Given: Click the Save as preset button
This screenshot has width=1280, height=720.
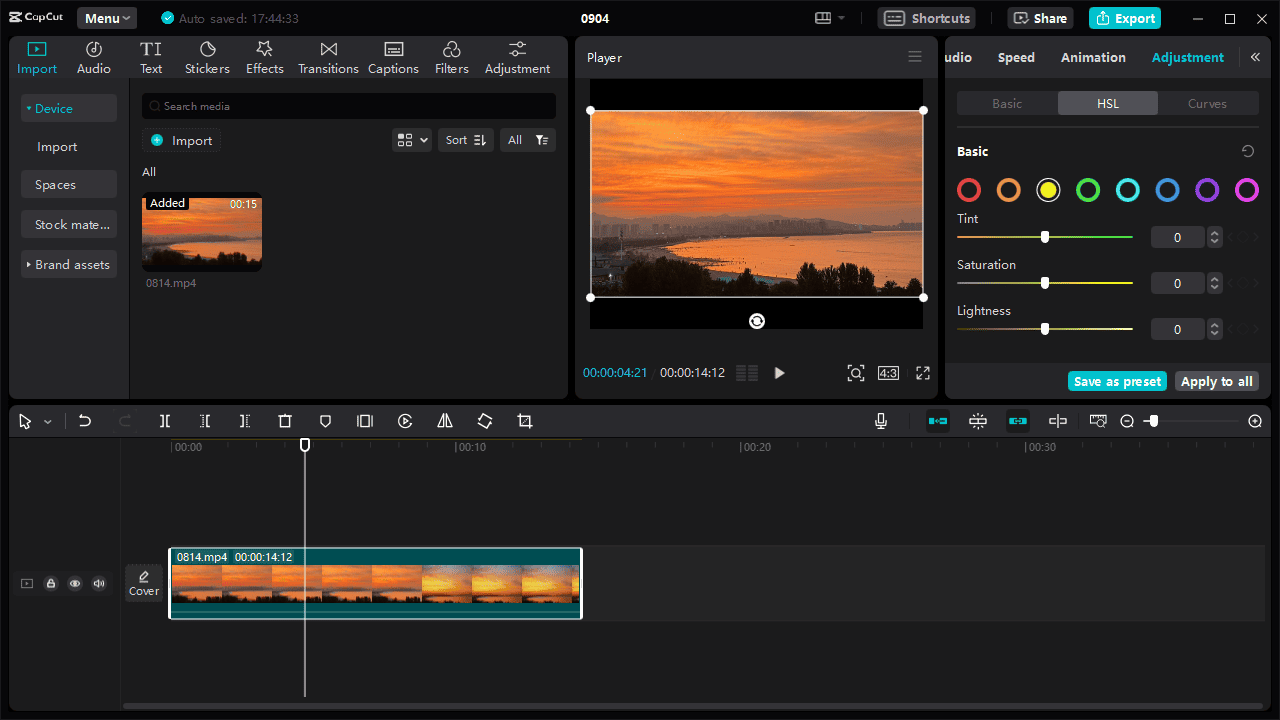Looking at the screenshot, I should click(1117, 381).
